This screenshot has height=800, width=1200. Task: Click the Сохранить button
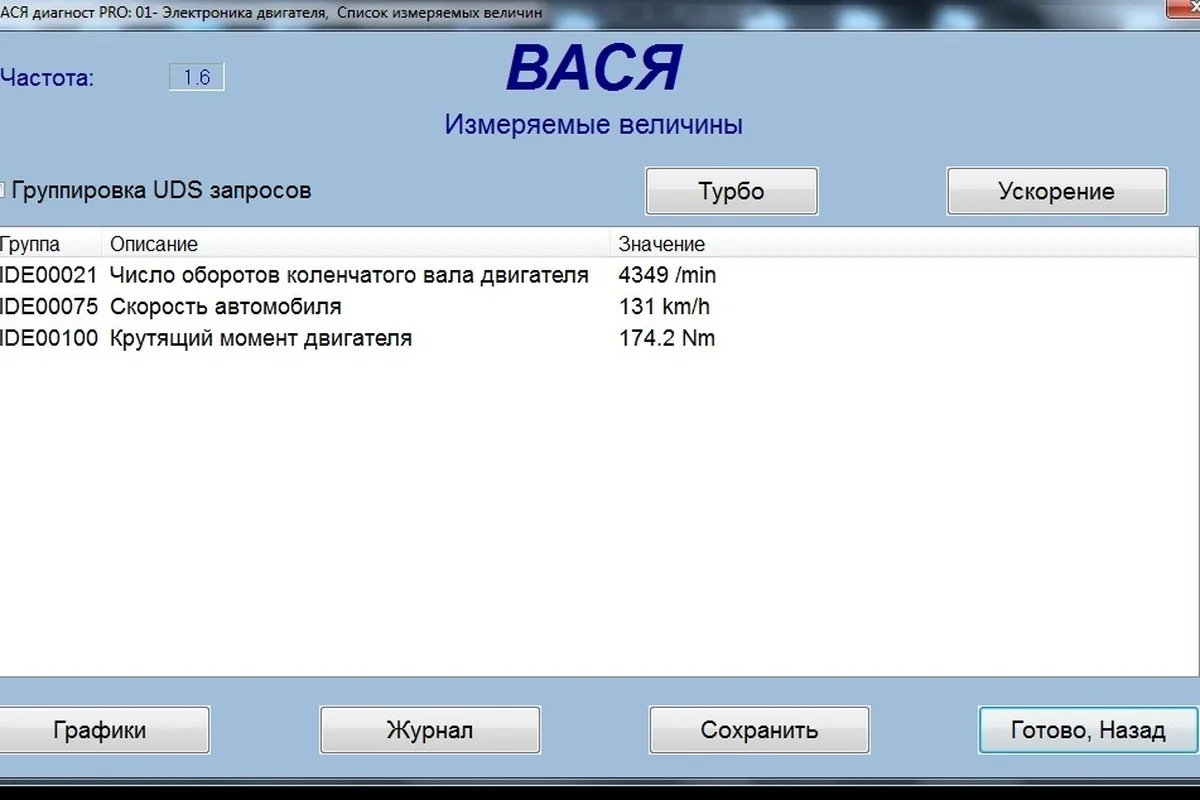point(759,730)
